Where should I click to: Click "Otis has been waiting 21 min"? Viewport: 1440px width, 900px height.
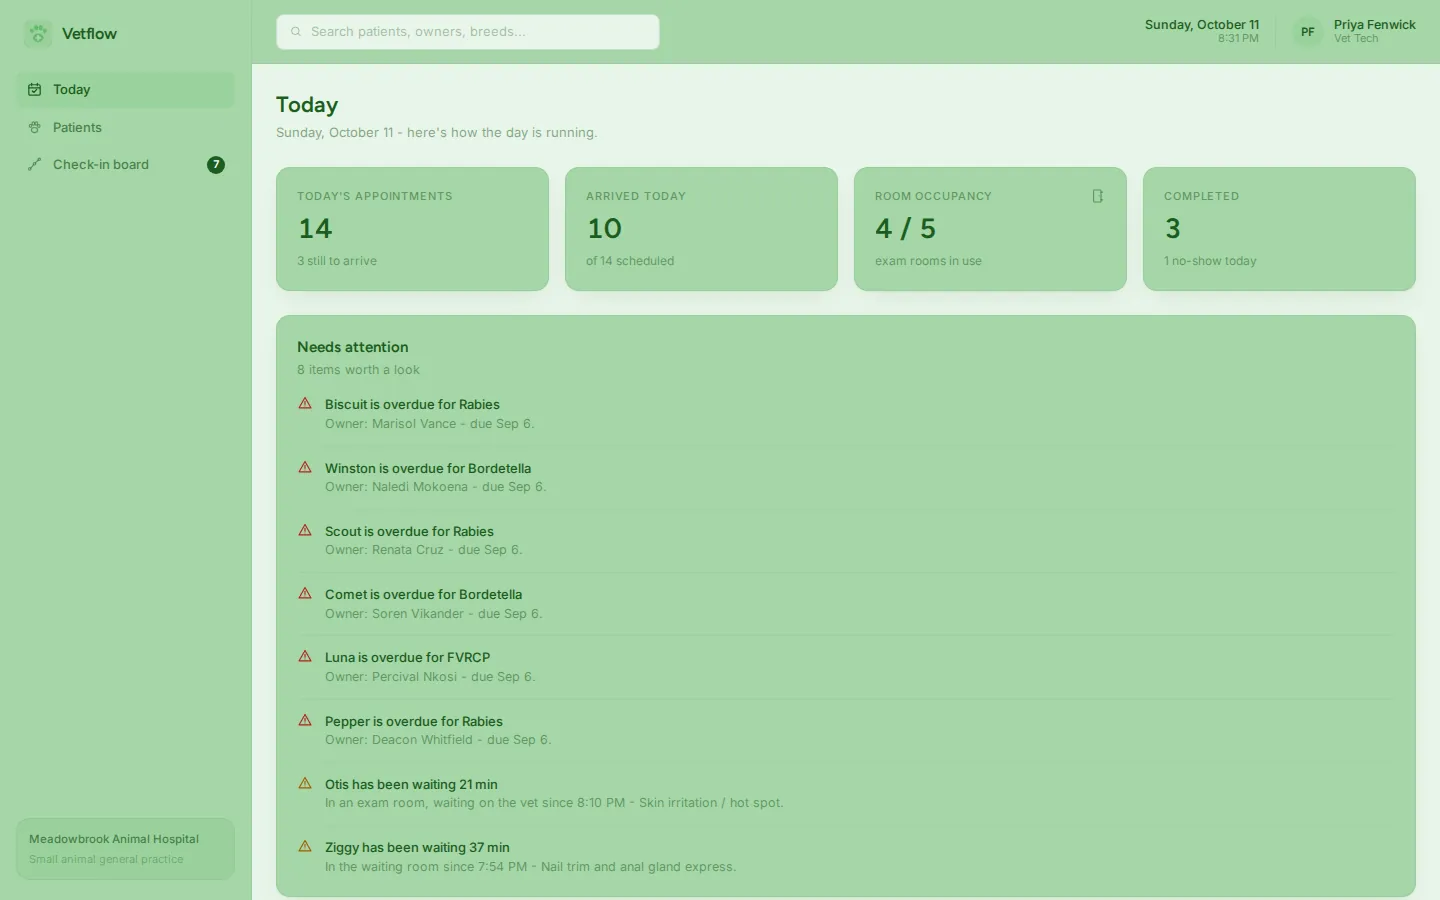[x=411, y=785]
